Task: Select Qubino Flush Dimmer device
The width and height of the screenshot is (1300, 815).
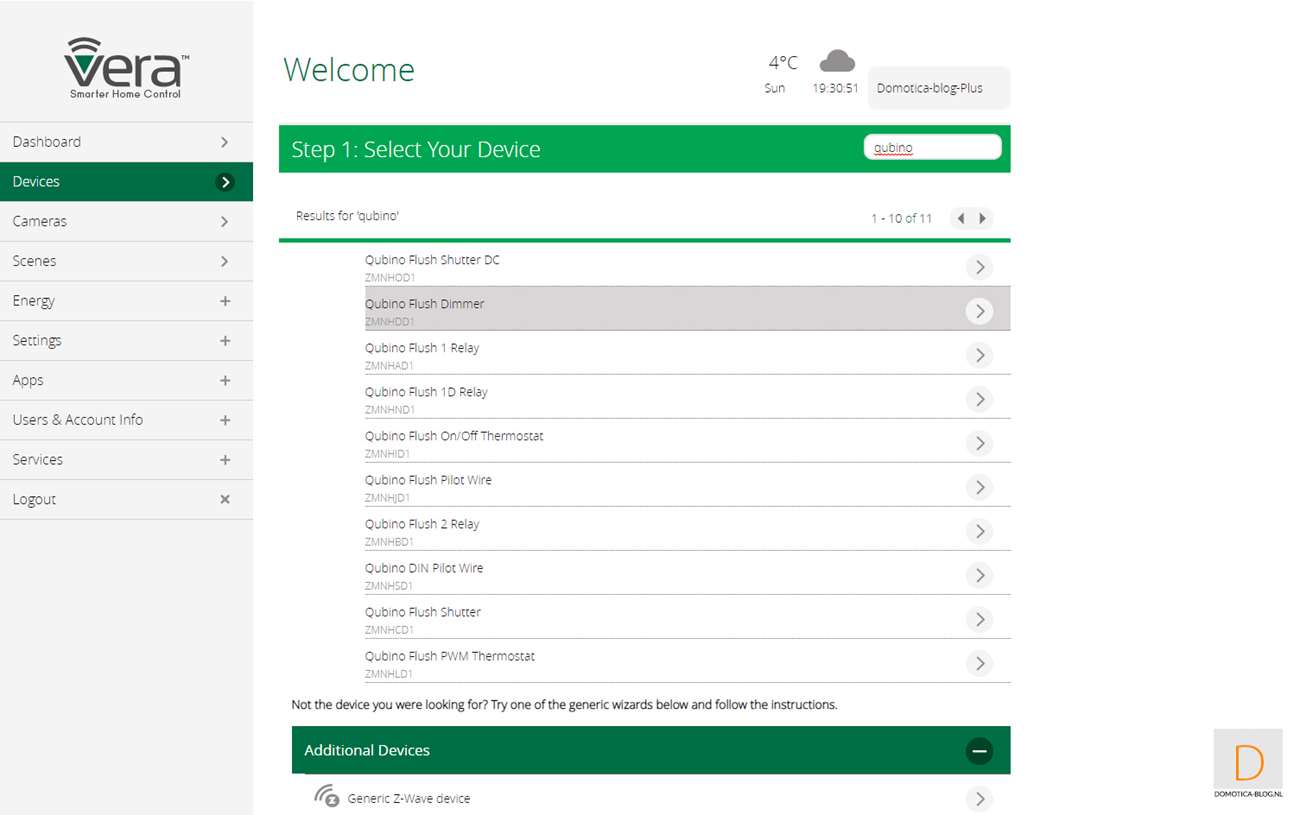Action: [687, 309]
